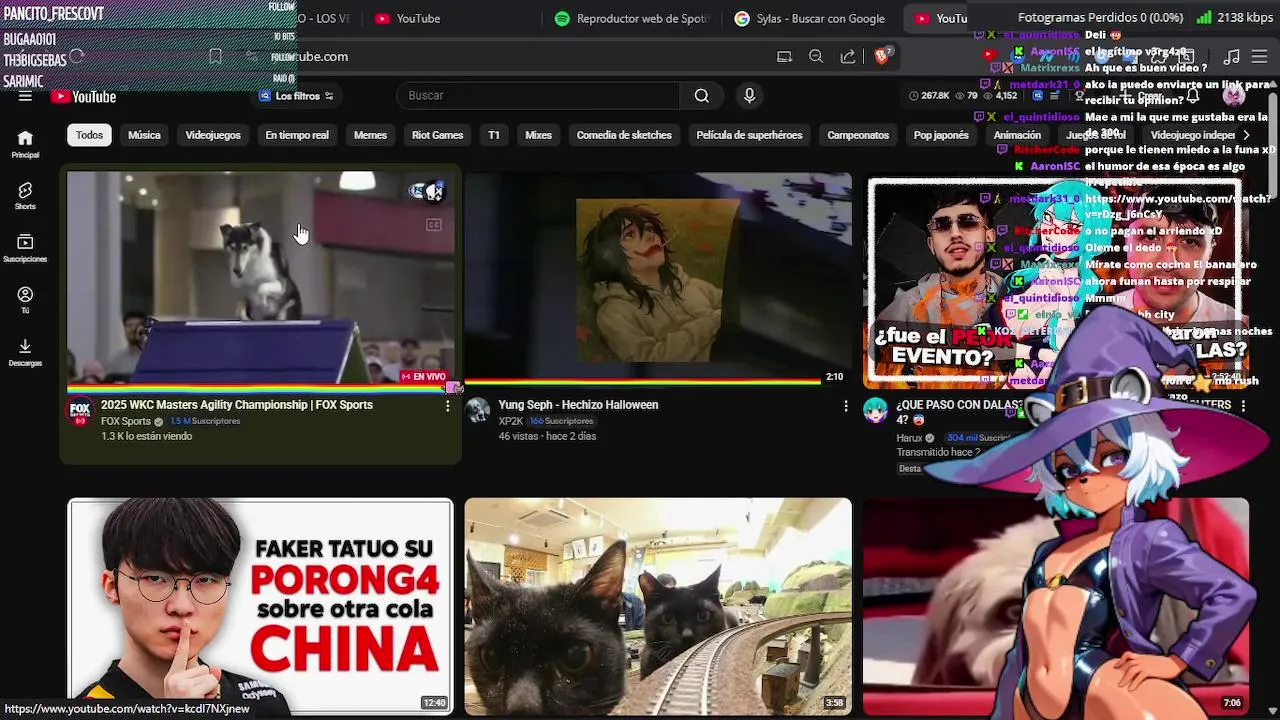Screen dimensions: 1280x720
Task: Bookmark this page in address bar
Action: tap(215, 57)
